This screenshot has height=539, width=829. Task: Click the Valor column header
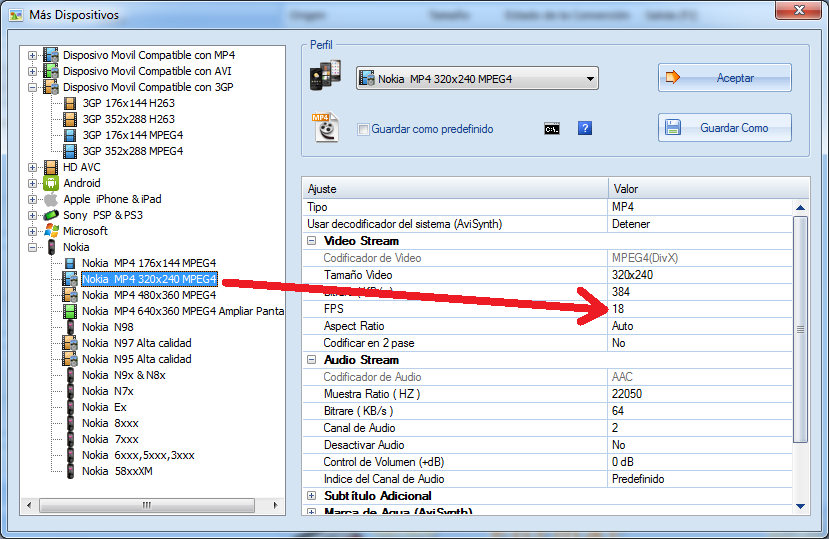pos(709,189)
